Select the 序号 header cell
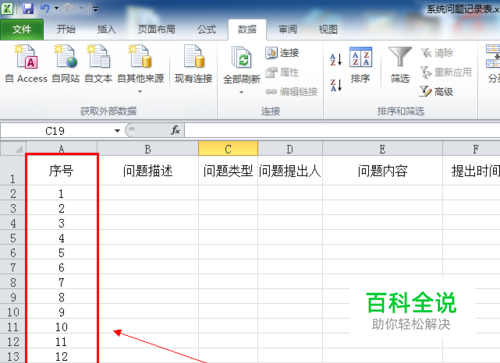This screenshot has width=500, height=363. tap(62, 171)
